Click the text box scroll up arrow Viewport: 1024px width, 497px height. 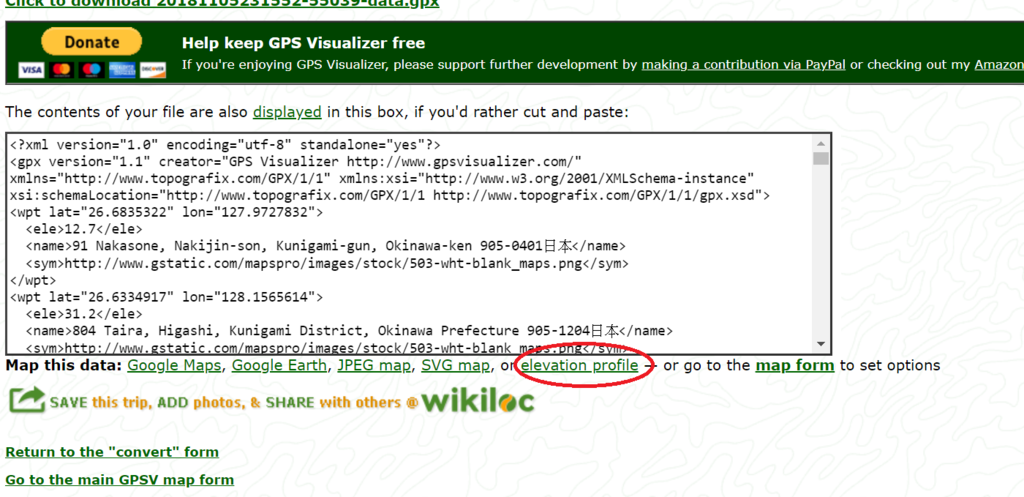821,143
